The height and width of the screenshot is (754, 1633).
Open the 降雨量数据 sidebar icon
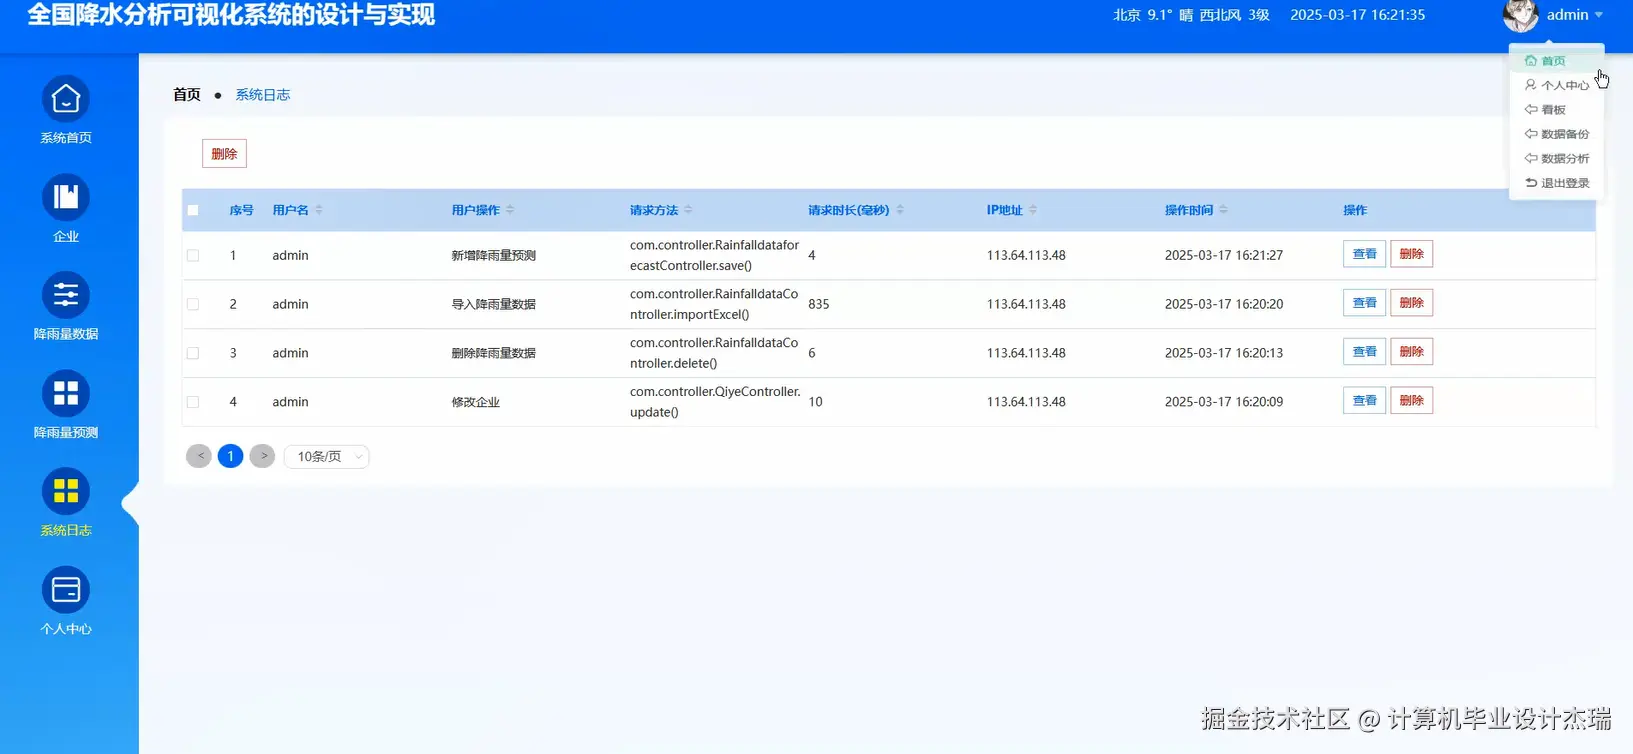pyautogui.click(x=66, y=295)
